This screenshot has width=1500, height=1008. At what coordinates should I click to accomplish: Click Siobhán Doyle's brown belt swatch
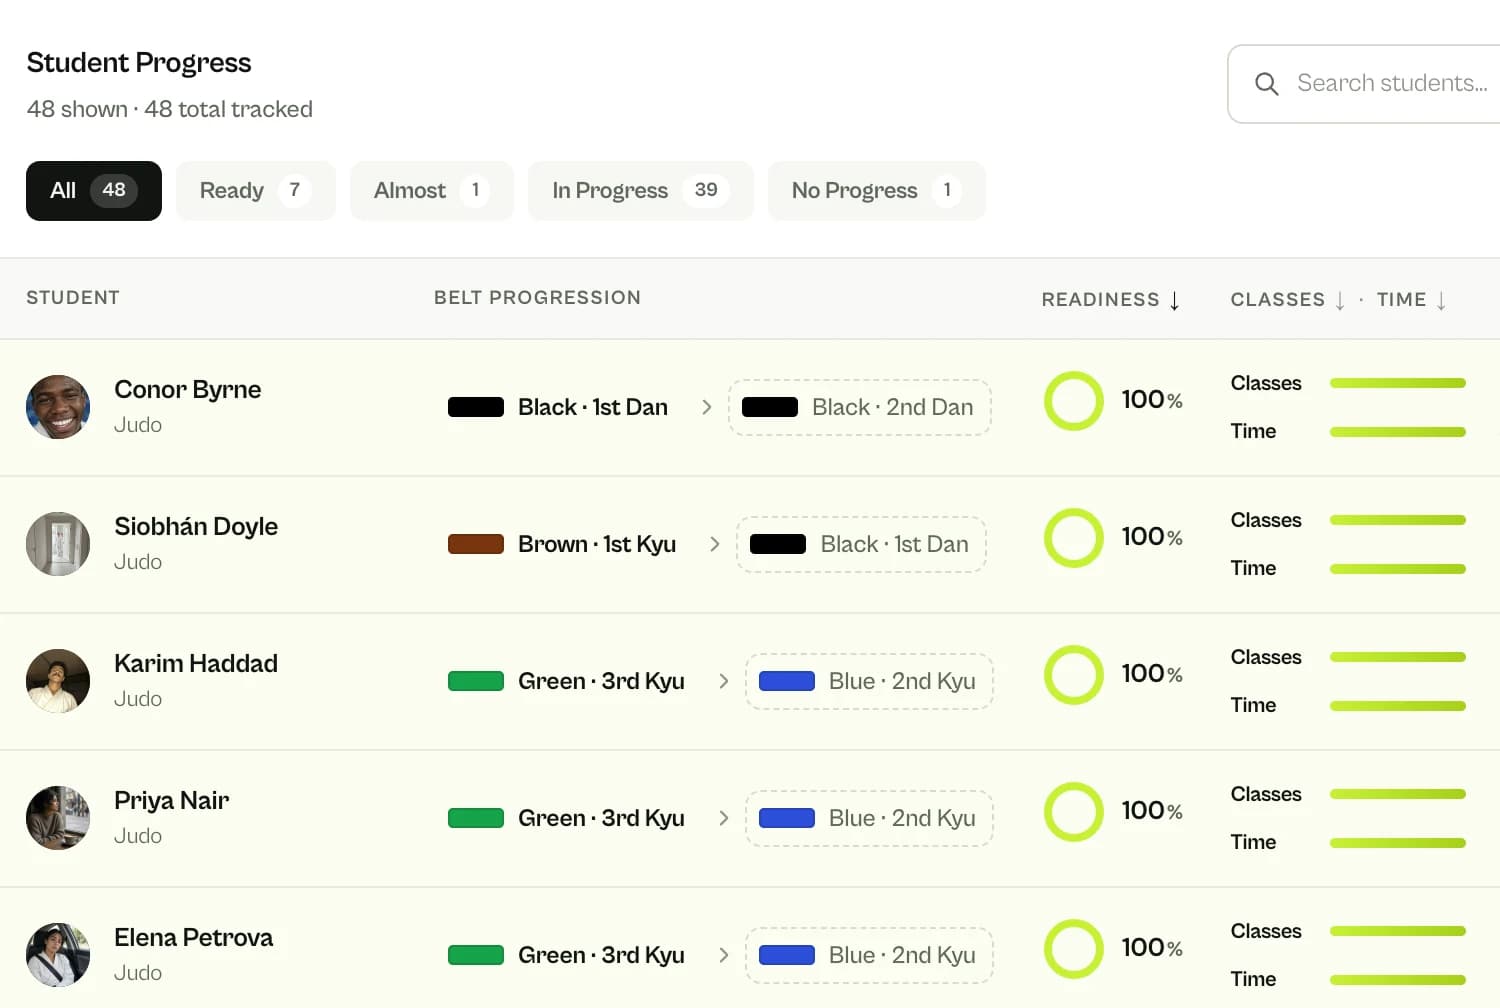(x=476, y=544)
